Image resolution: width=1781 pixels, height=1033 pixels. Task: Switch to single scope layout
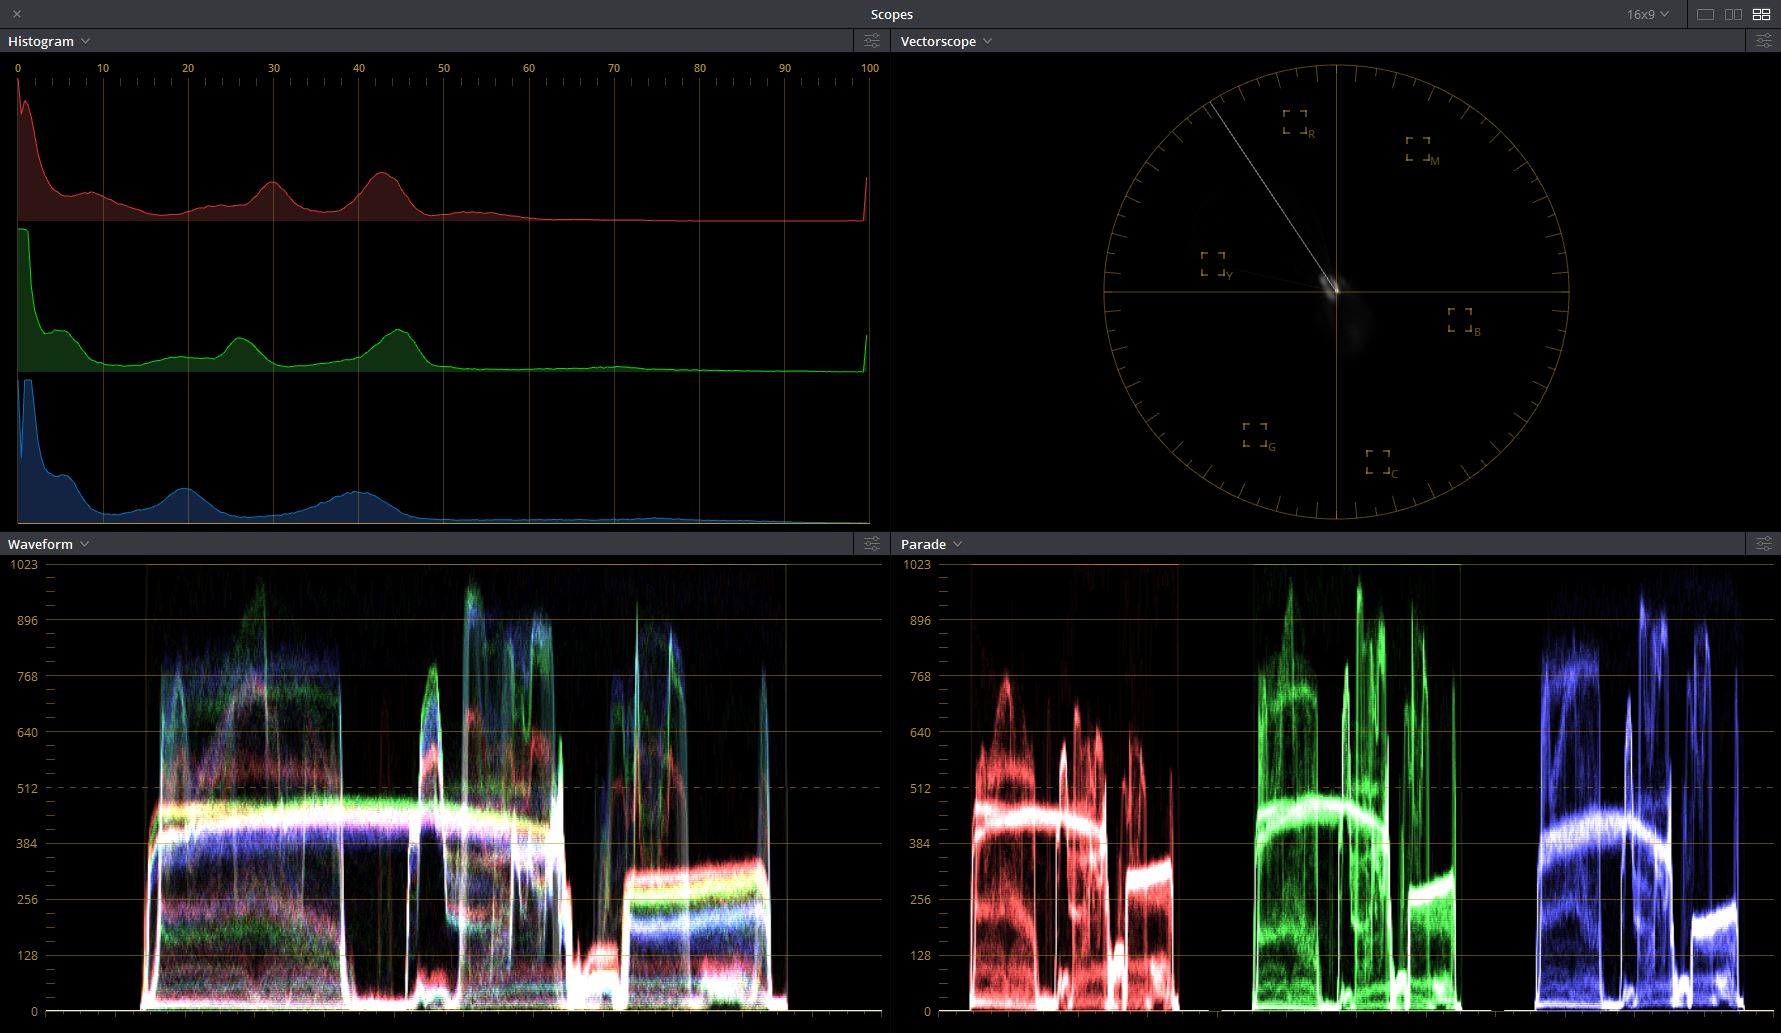1706,15
